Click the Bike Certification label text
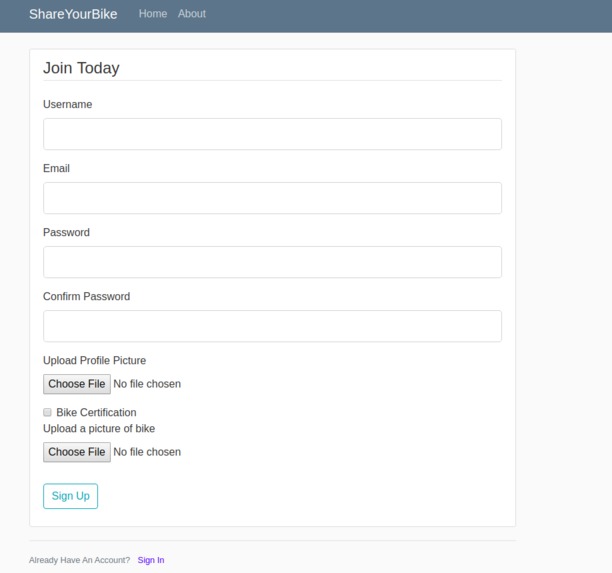 pyautogui.click(x=96, y=412)
